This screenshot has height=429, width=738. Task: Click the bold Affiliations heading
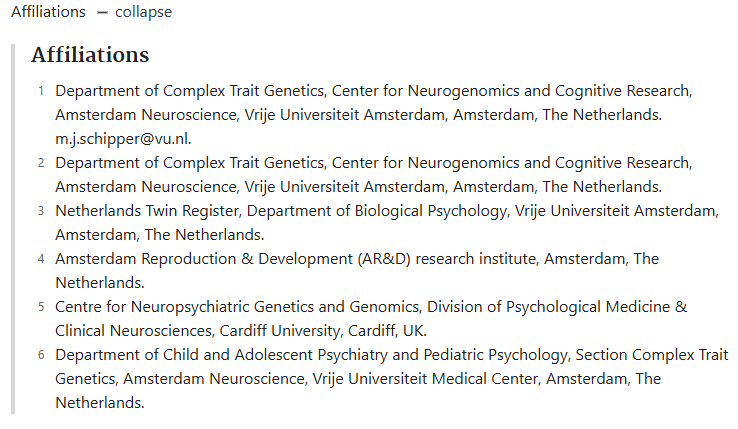pyautogui.click(x=90, y=55)
